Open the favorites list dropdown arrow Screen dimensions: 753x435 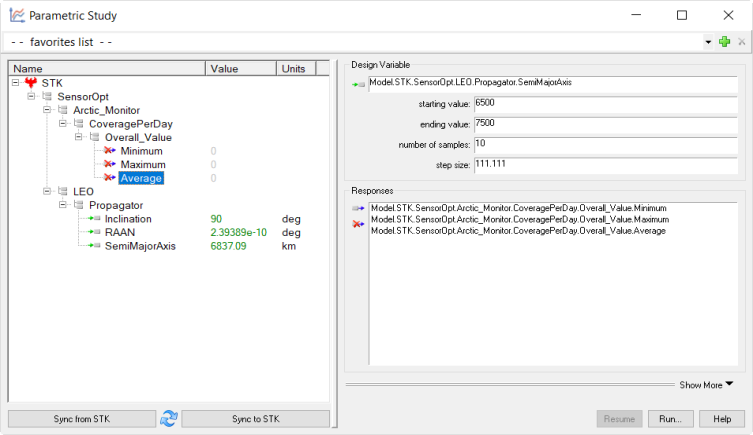click(x=708, y=42)
